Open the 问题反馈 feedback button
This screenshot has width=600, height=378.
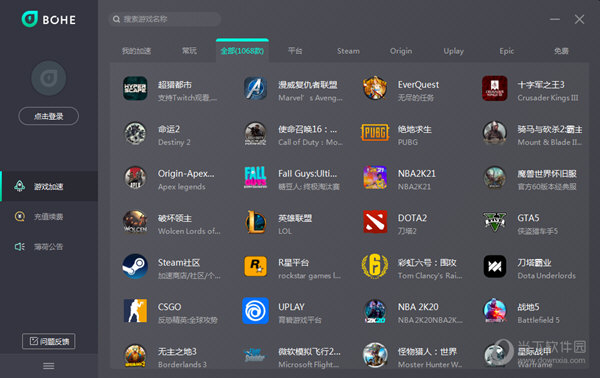pyautogui.click(x=49, y=341)
